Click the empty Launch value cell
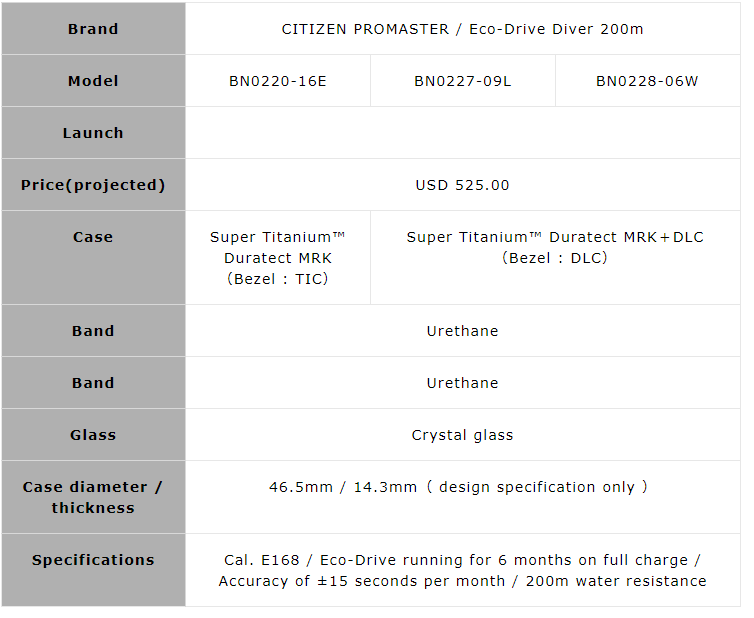 point(462,133)
